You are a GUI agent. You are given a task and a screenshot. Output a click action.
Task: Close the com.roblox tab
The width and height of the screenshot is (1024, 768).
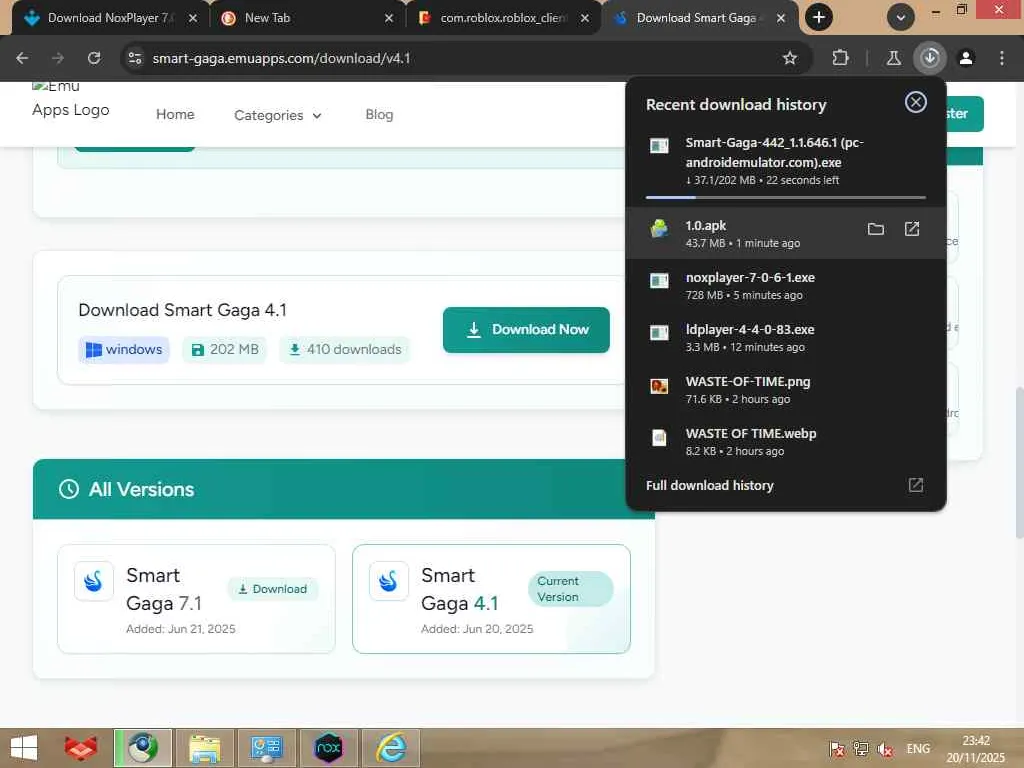(x=584, y=18)
